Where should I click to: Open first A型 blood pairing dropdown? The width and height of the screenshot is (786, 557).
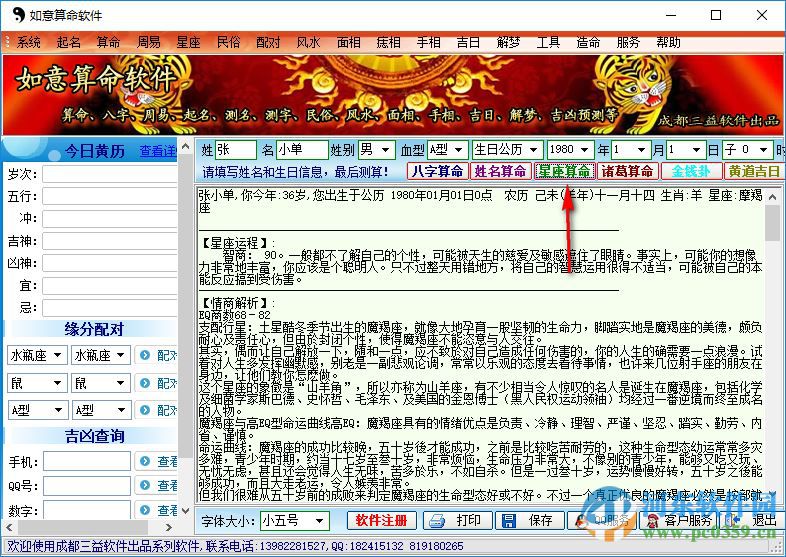pos(37,410)
